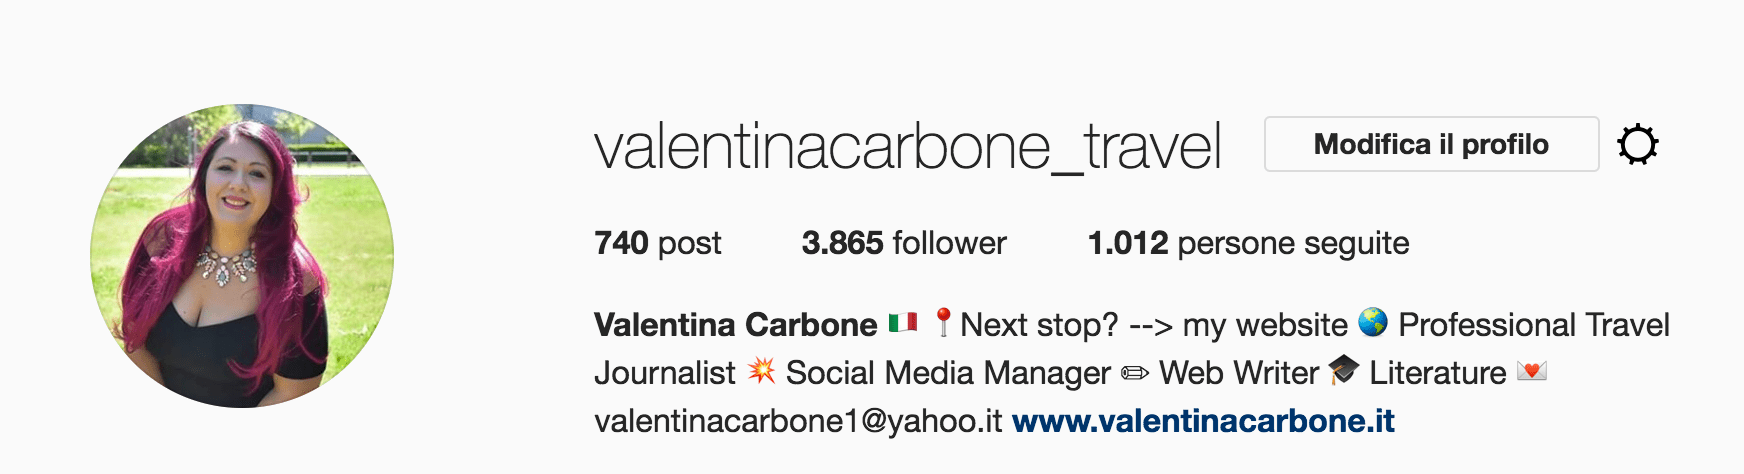Click the love letter envelope emoji

(1531, 371)
